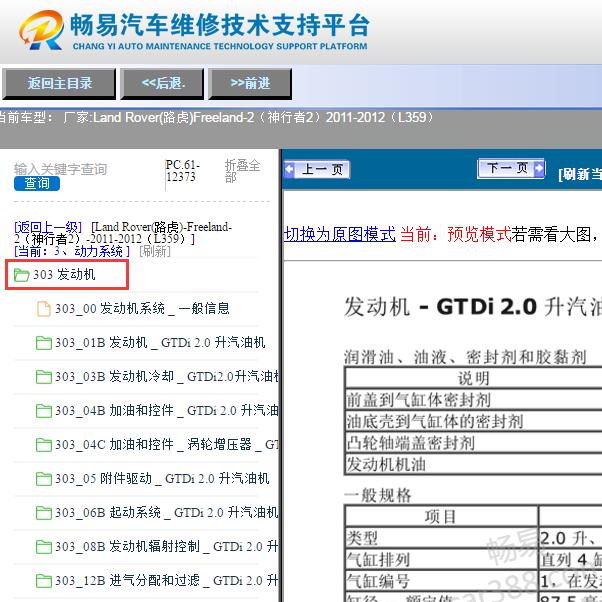Viewport: 602px width, 602px height.
Task: Click folder icon of 303_05
Action: tap(44, 479)
